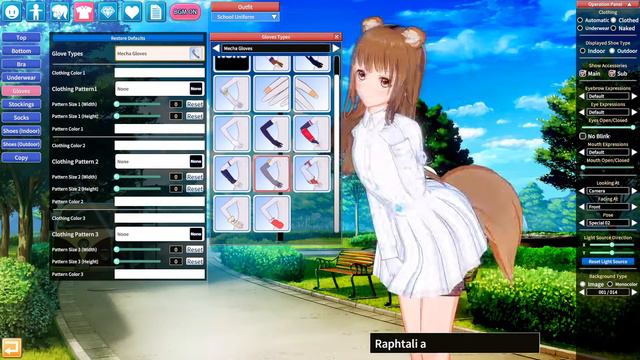Next mouth expression arrow
The width and height of the screenshot is (640, 360).
coord(634,152)
